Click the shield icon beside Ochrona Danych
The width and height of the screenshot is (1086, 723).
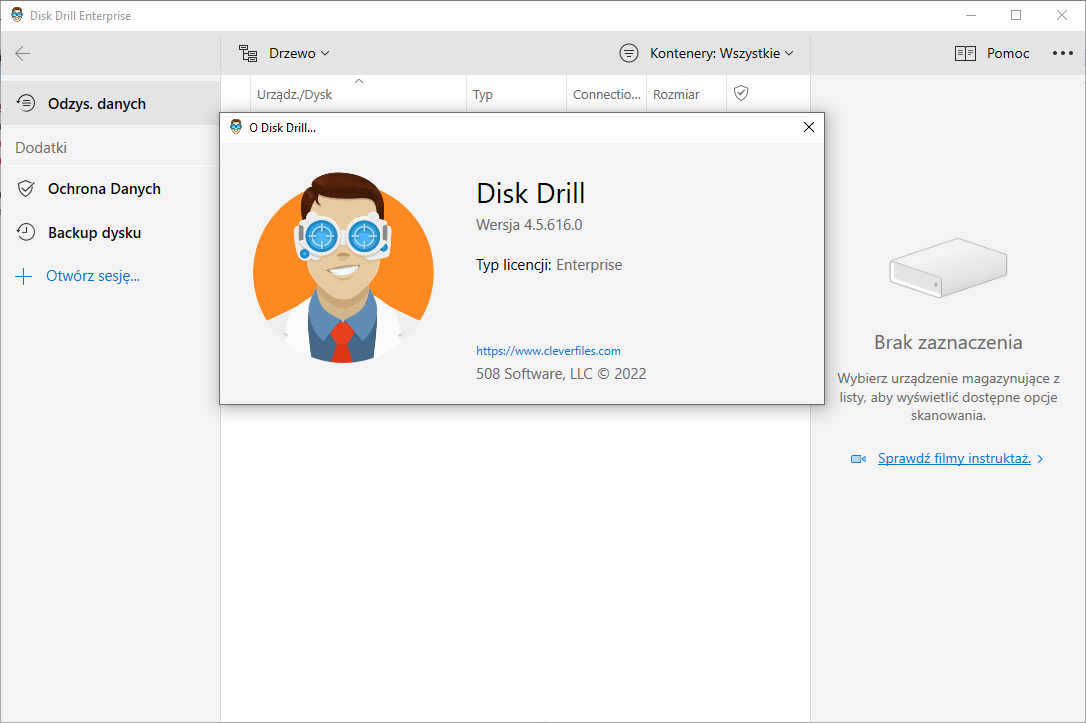(x=26, y=188)
